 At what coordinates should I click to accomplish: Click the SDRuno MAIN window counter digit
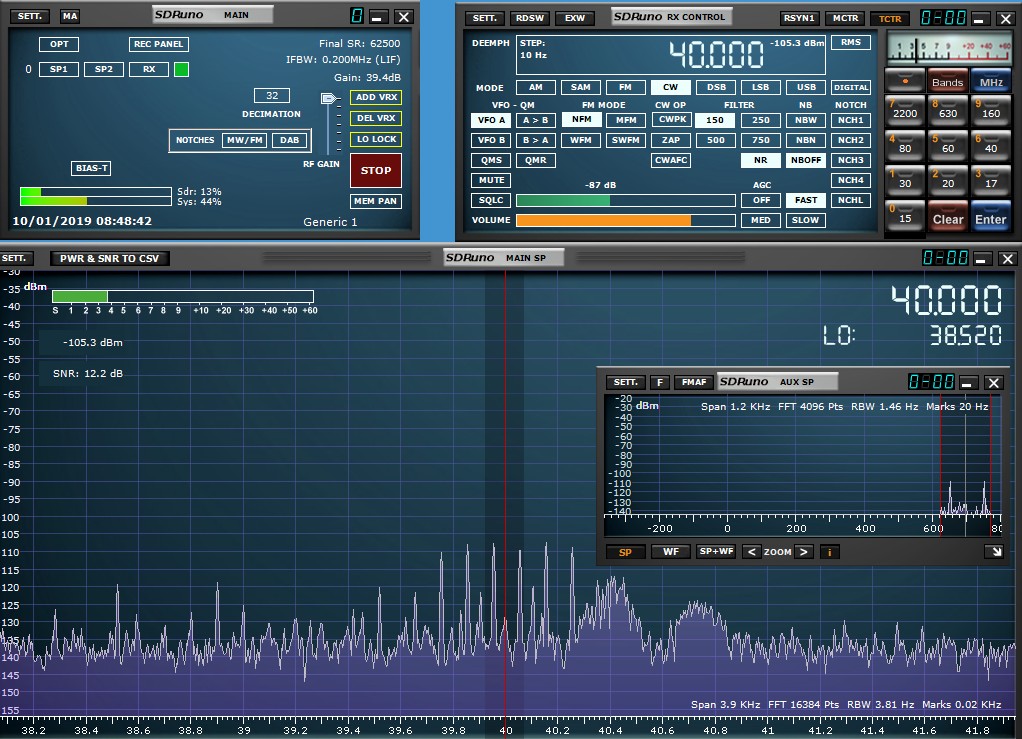pos(357,16)
